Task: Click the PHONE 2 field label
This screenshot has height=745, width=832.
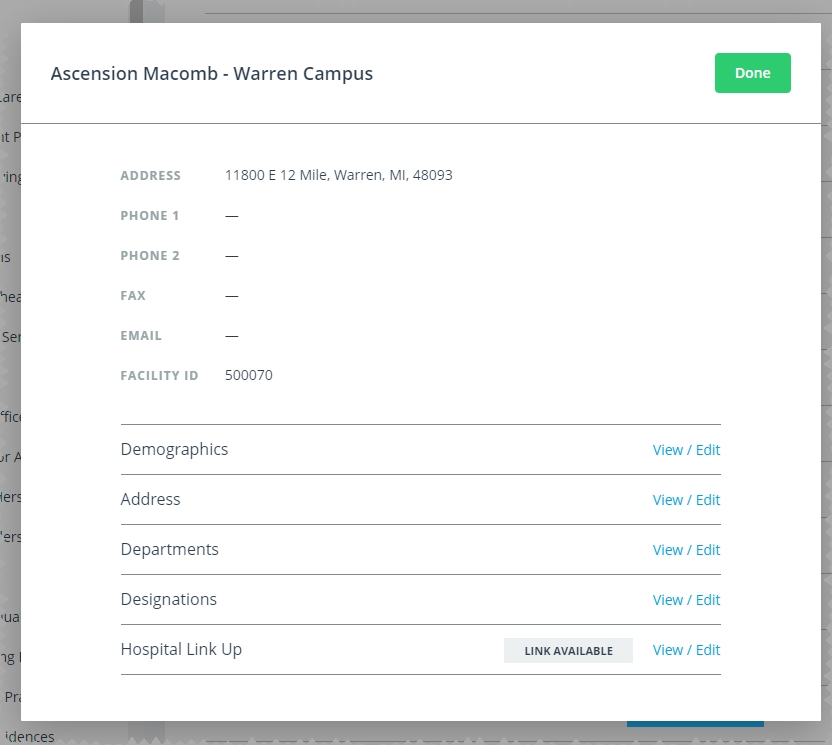Action: 150,256
